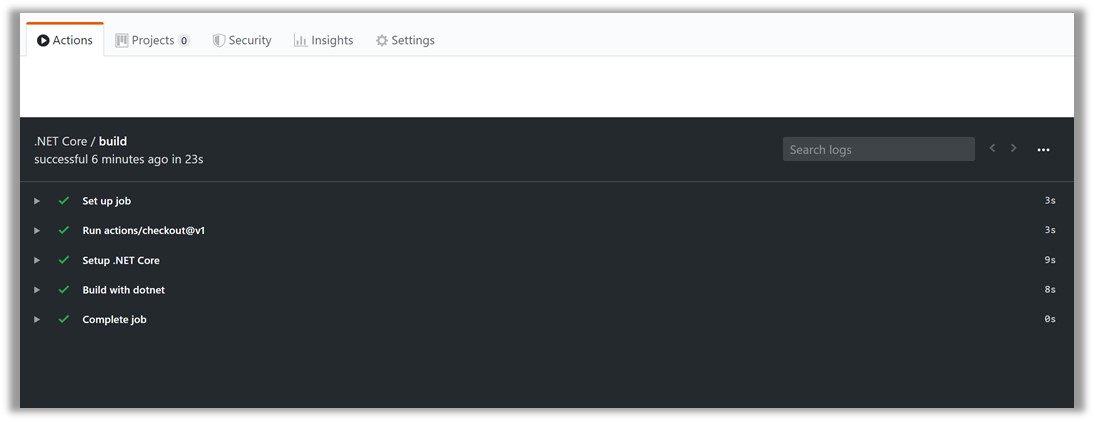Select the Actions tab

pos(64,40)
